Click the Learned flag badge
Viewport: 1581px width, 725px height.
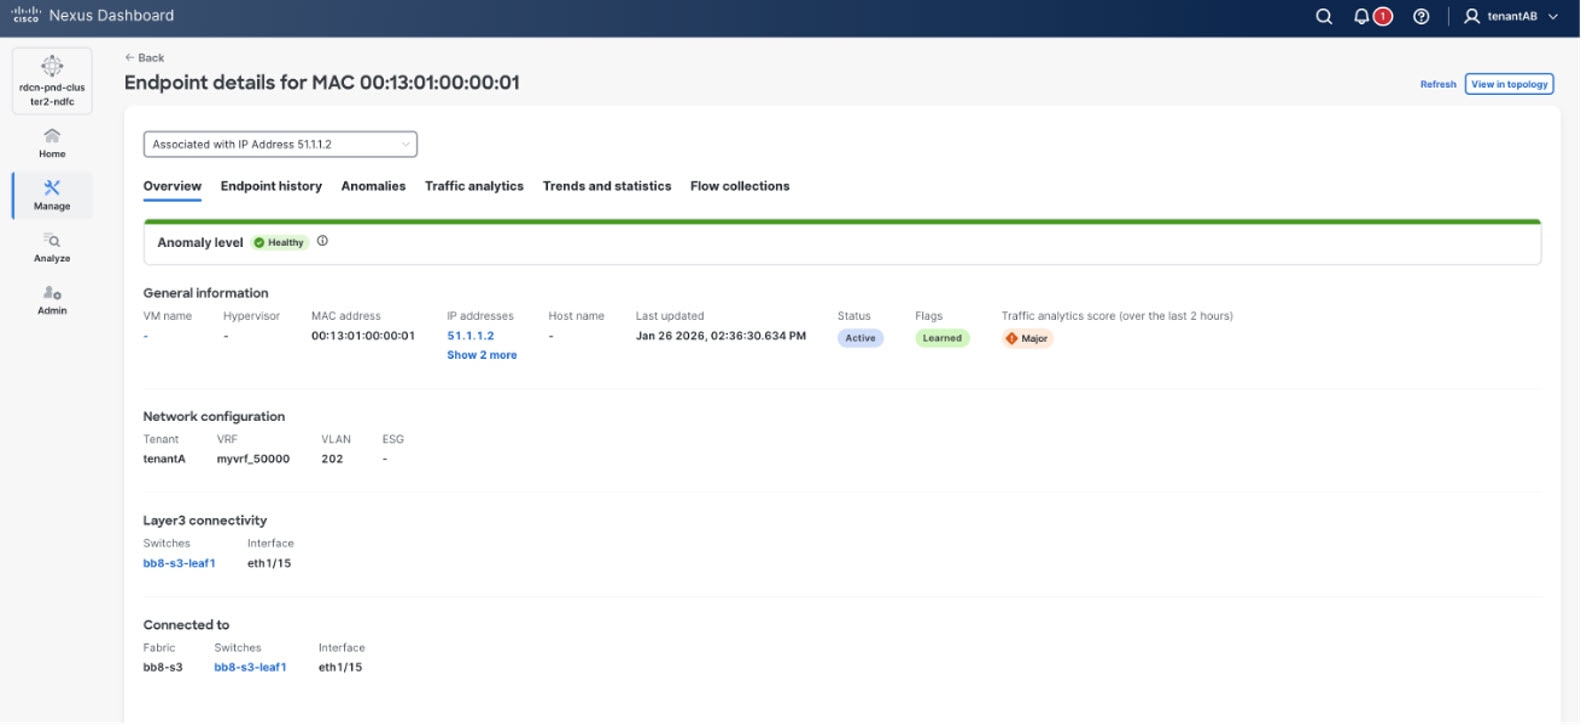tap(942, 338)
